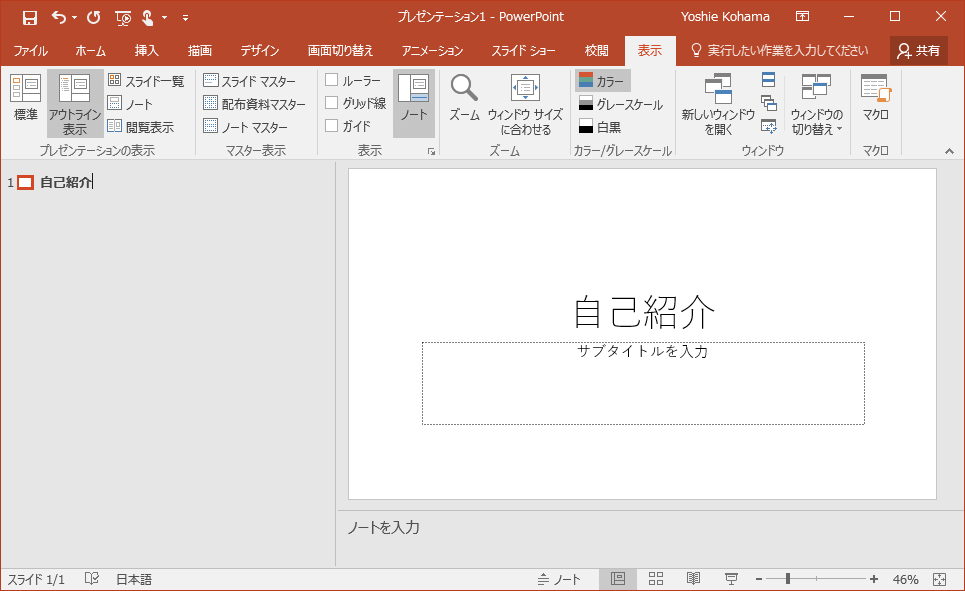Screen dimensions: 965x591
Task: Switch to the Insert (挿入) tab
Action: (147, 50)
